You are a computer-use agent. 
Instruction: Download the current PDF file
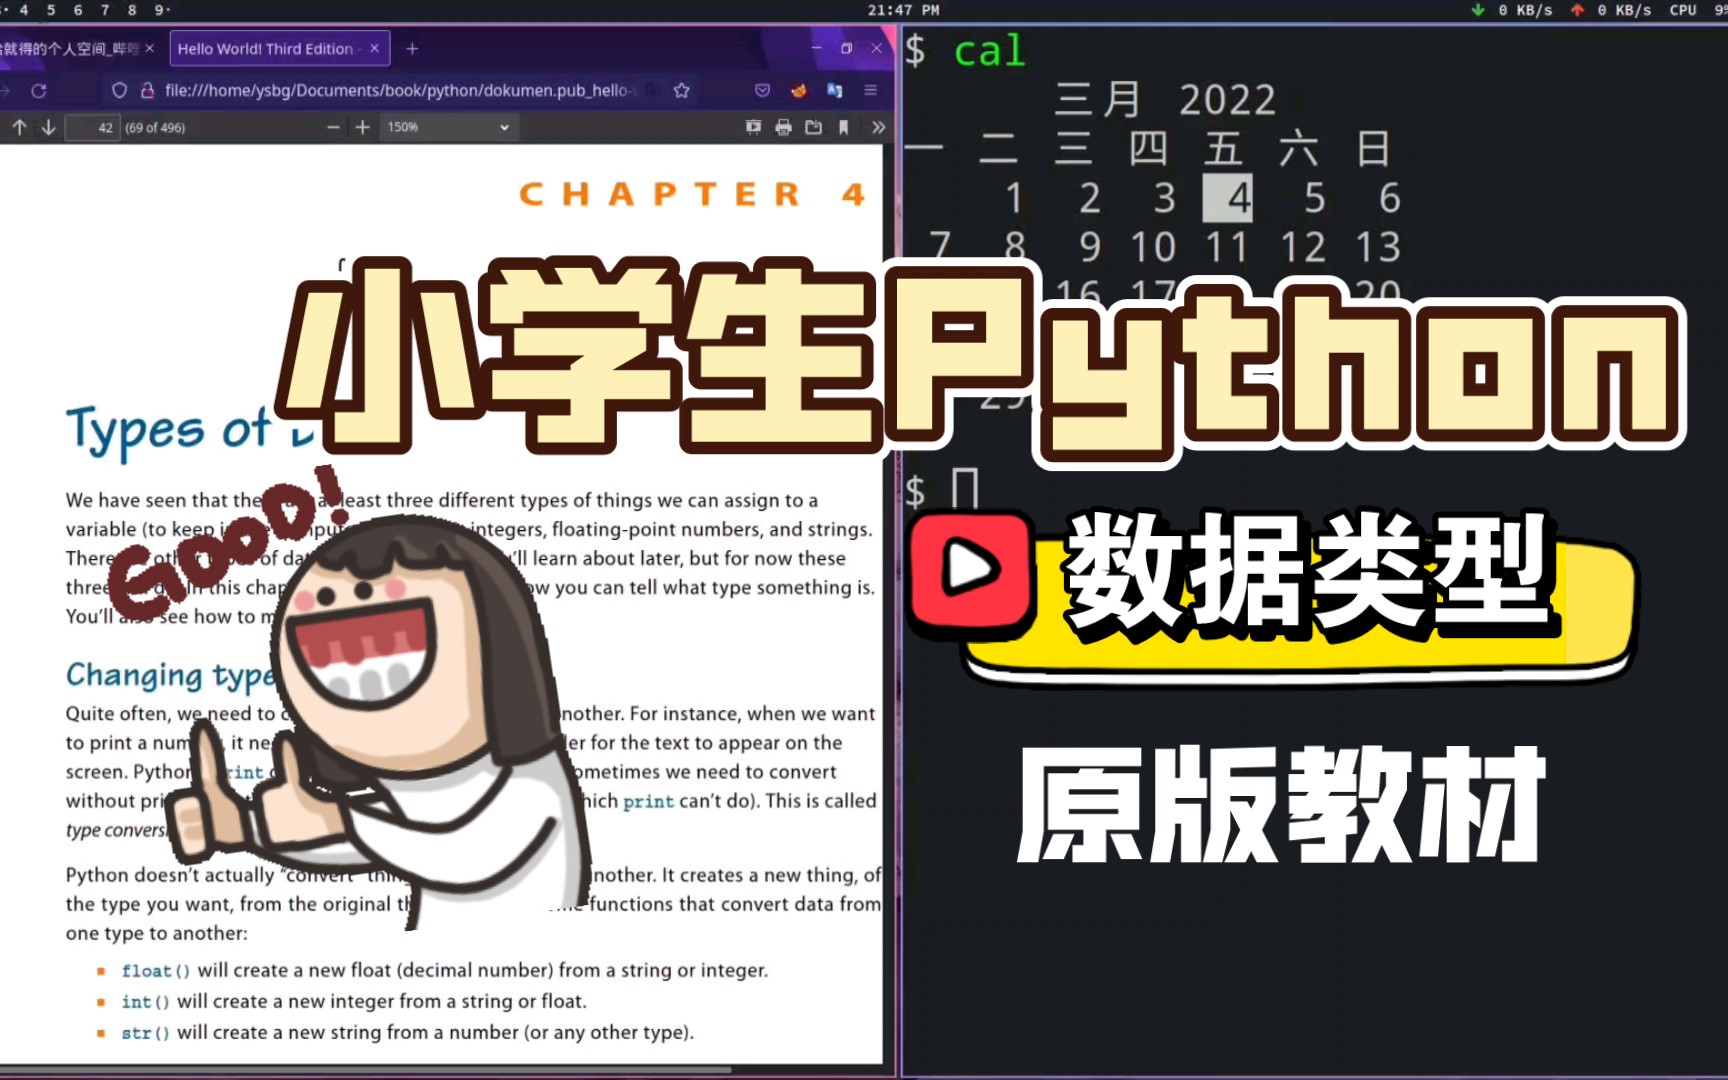pos(813,127)
